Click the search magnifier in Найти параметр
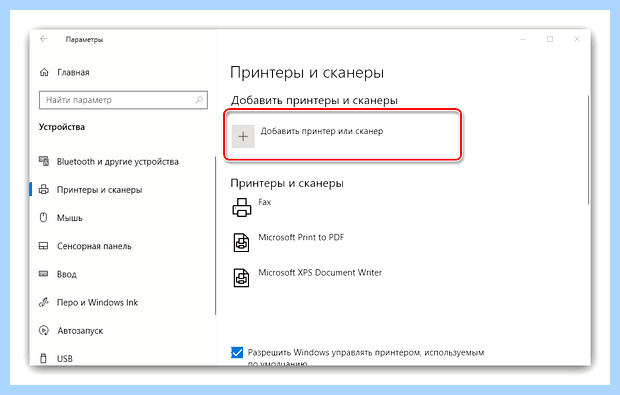 199,100
